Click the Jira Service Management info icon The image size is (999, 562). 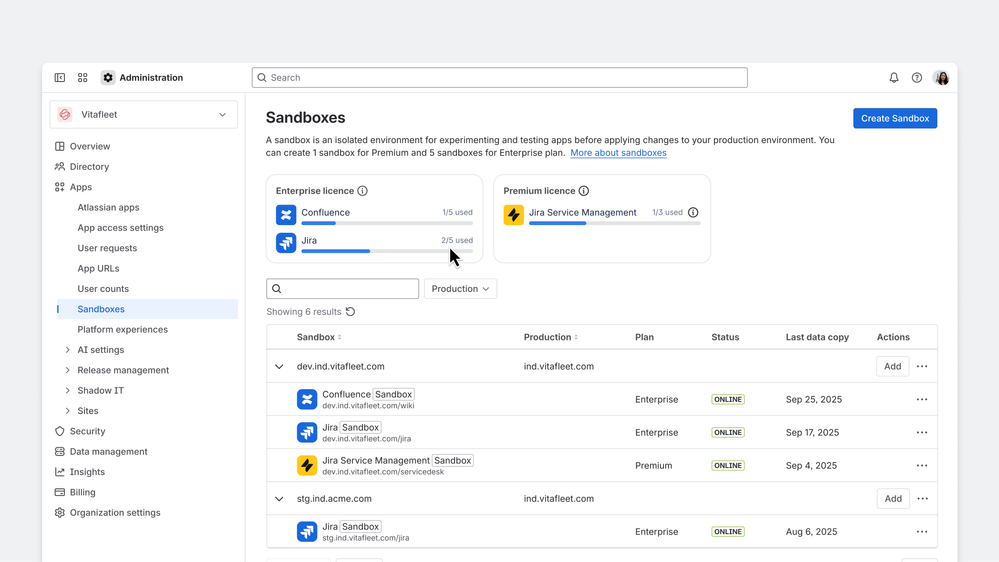pyautogui.click(x=693, y=212)
